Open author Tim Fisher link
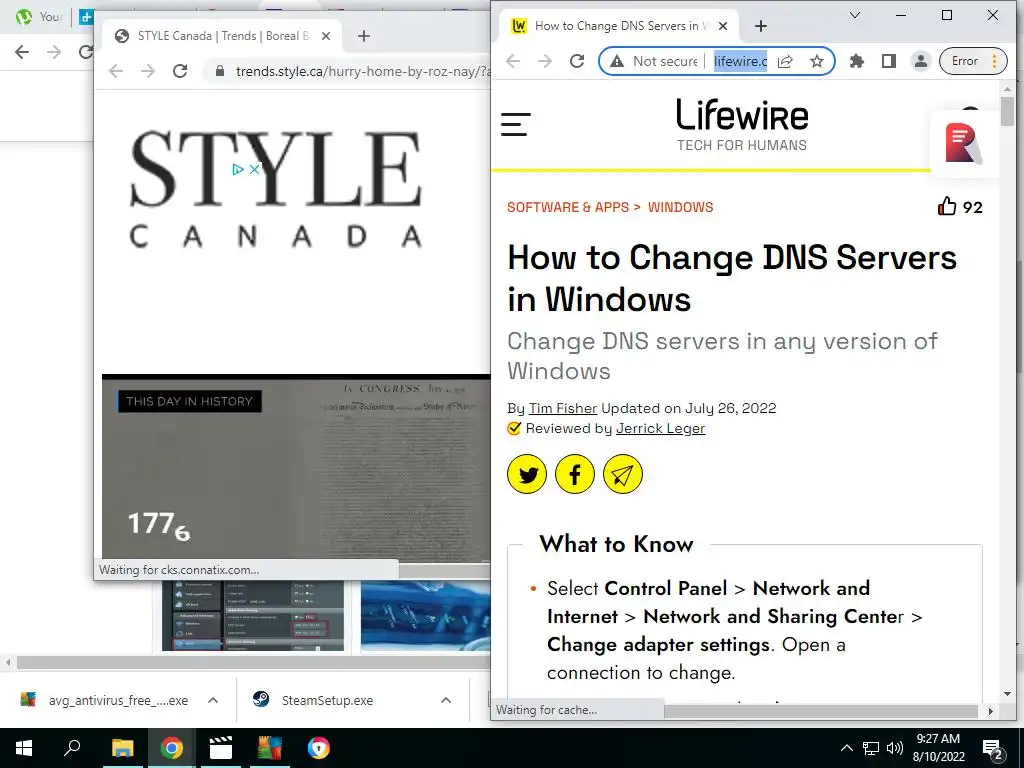The height and width of the screenshot is (768, 1024). 563,408
